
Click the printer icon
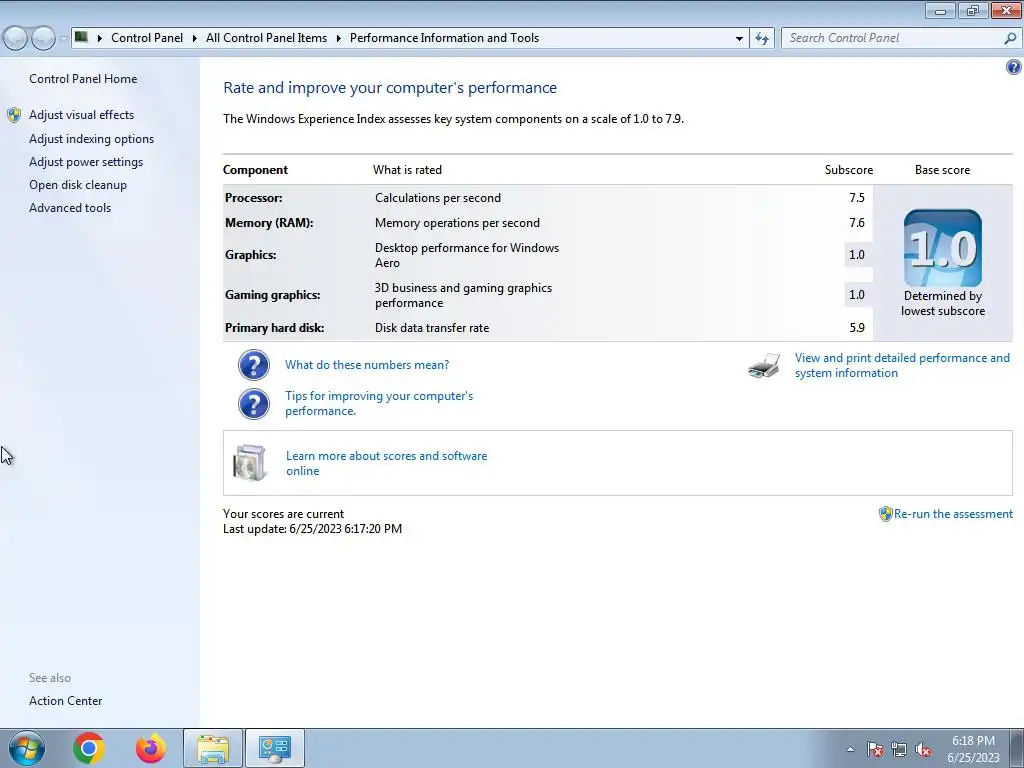[x=764, y=366]
